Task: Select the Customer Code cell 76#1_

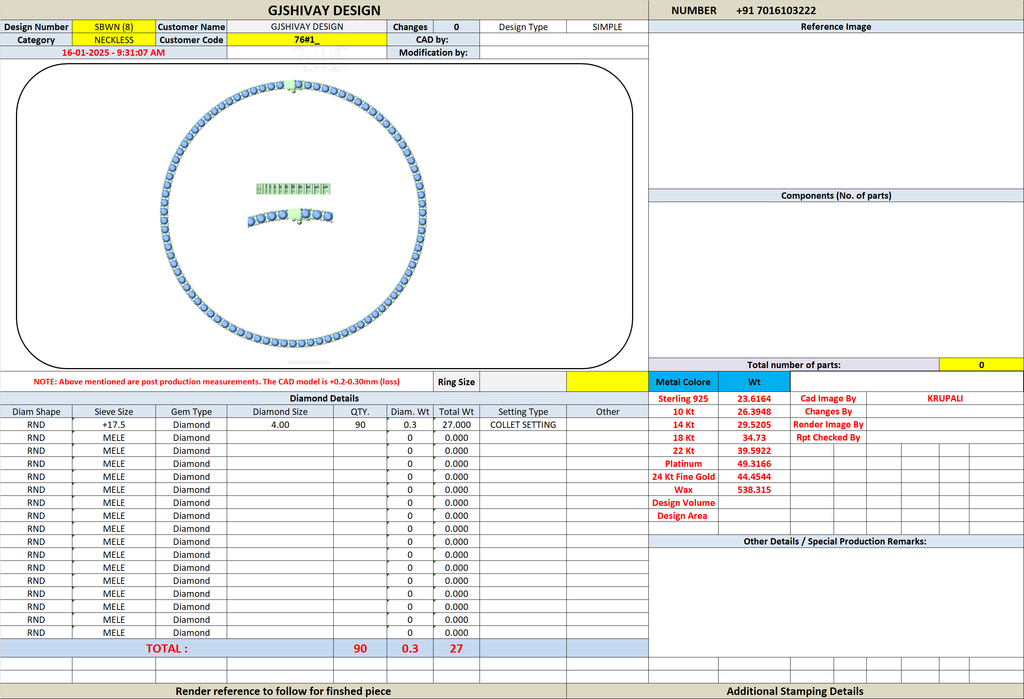Action: (x=307, y=40)
